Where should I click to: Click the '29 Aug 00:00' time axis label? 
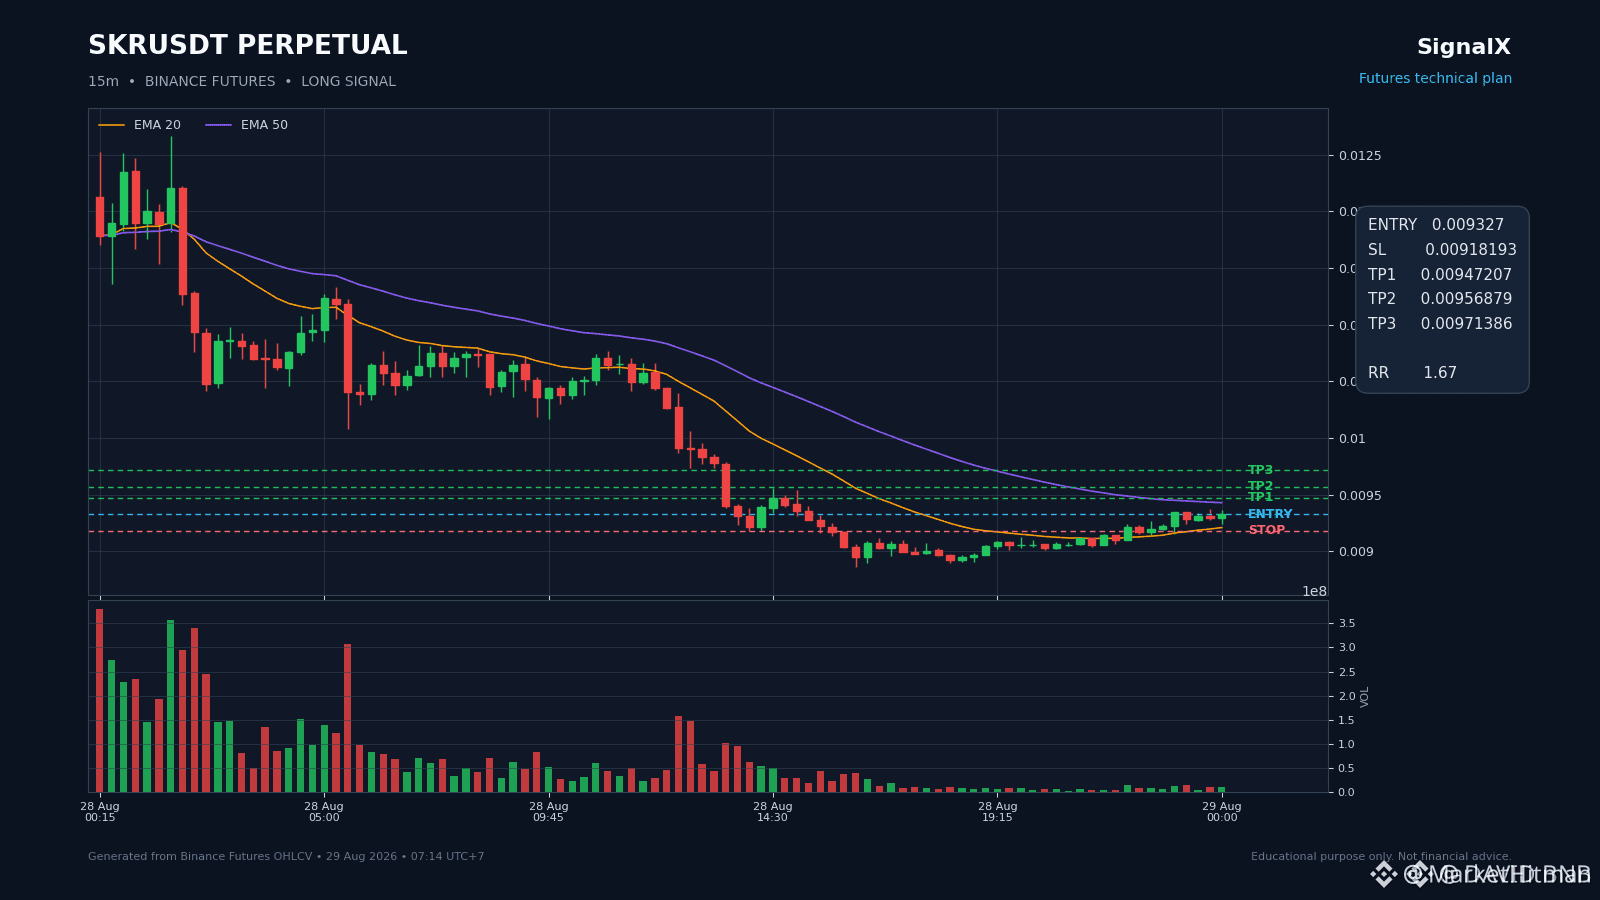click(x=1222, y=812)
